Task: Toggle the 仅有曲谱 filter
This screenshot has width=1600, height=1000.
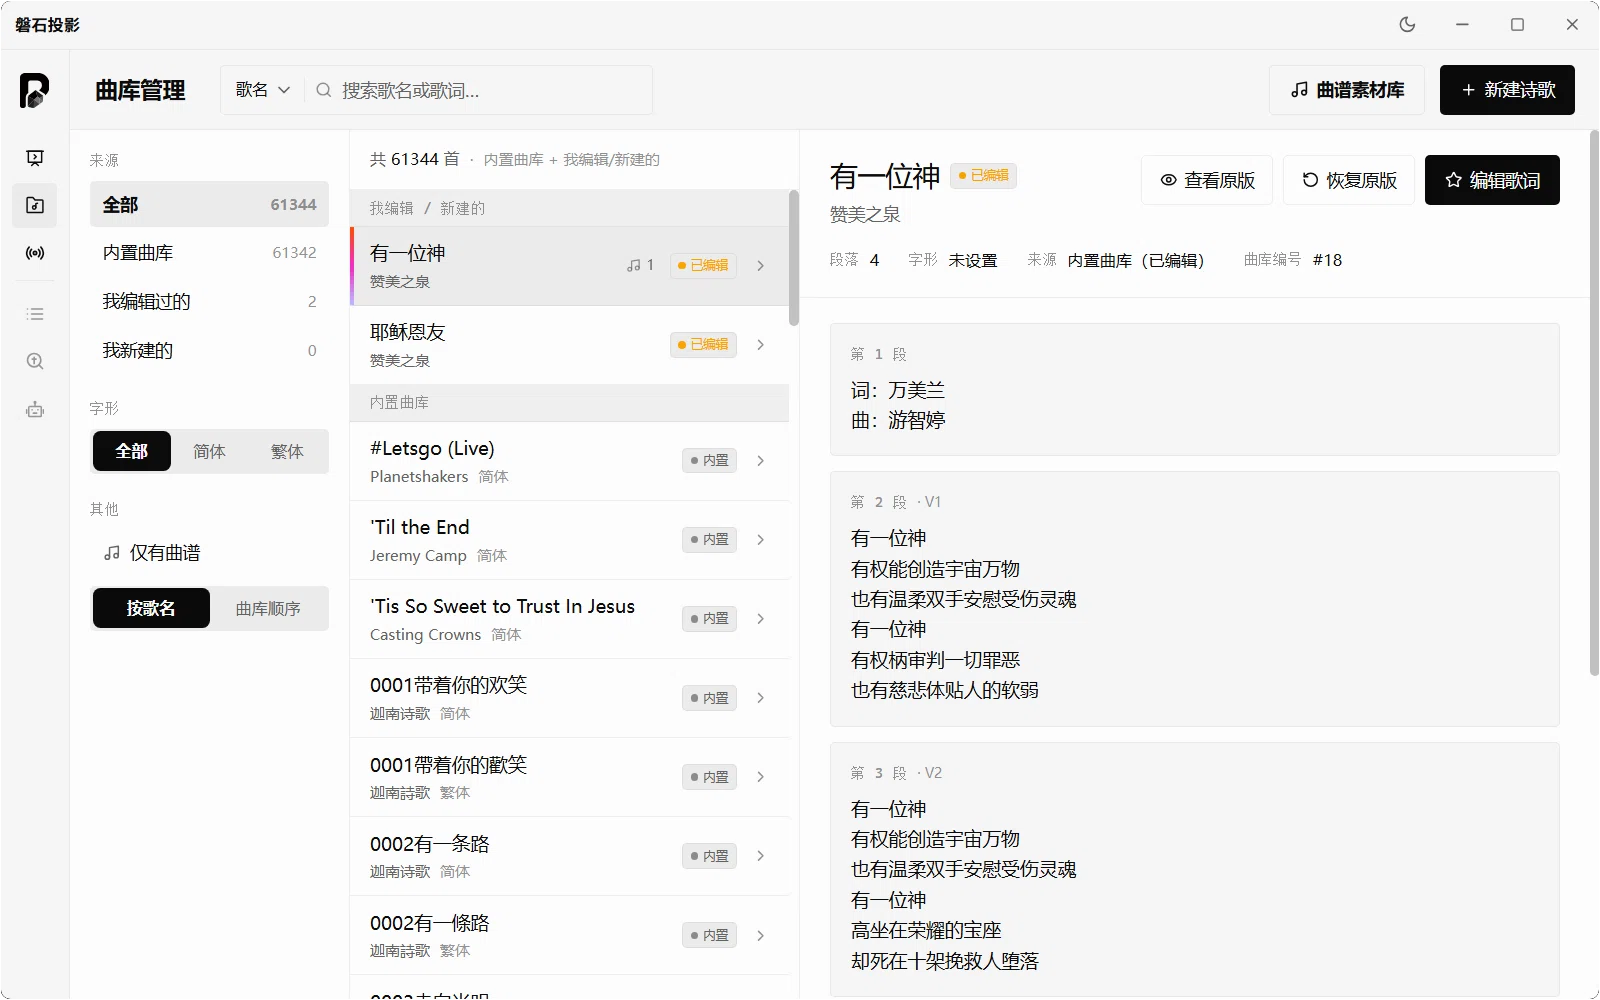Action: (x=209, y=552)
